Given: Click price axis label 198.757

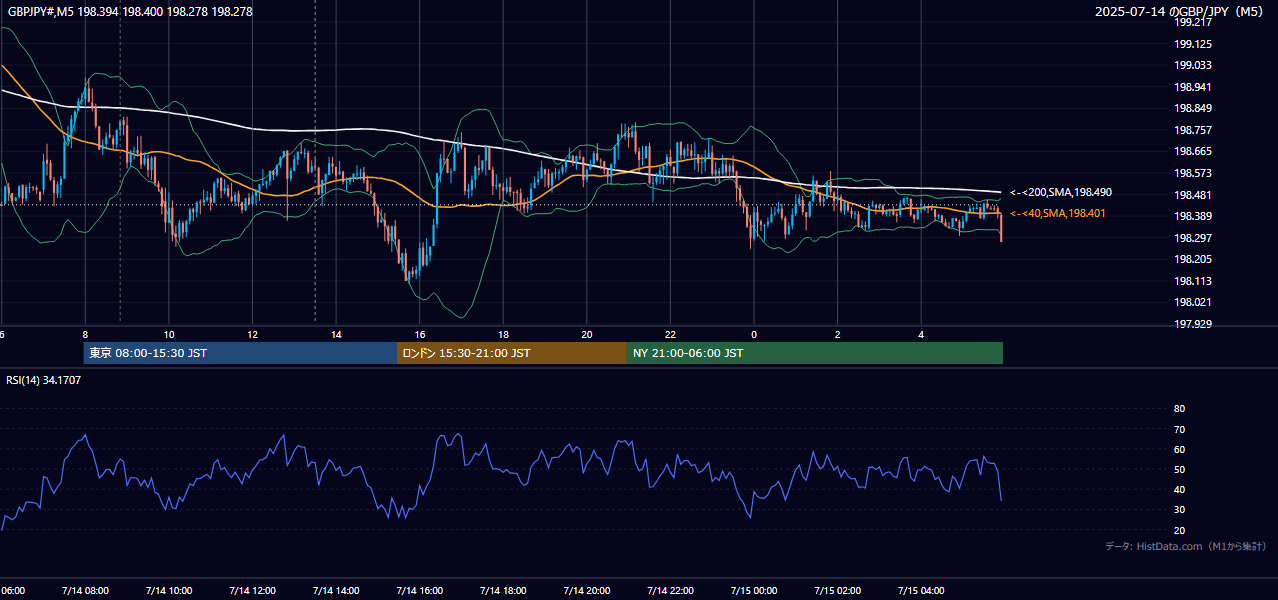Looking at the screenshot, I should [x=1193, y=130].
